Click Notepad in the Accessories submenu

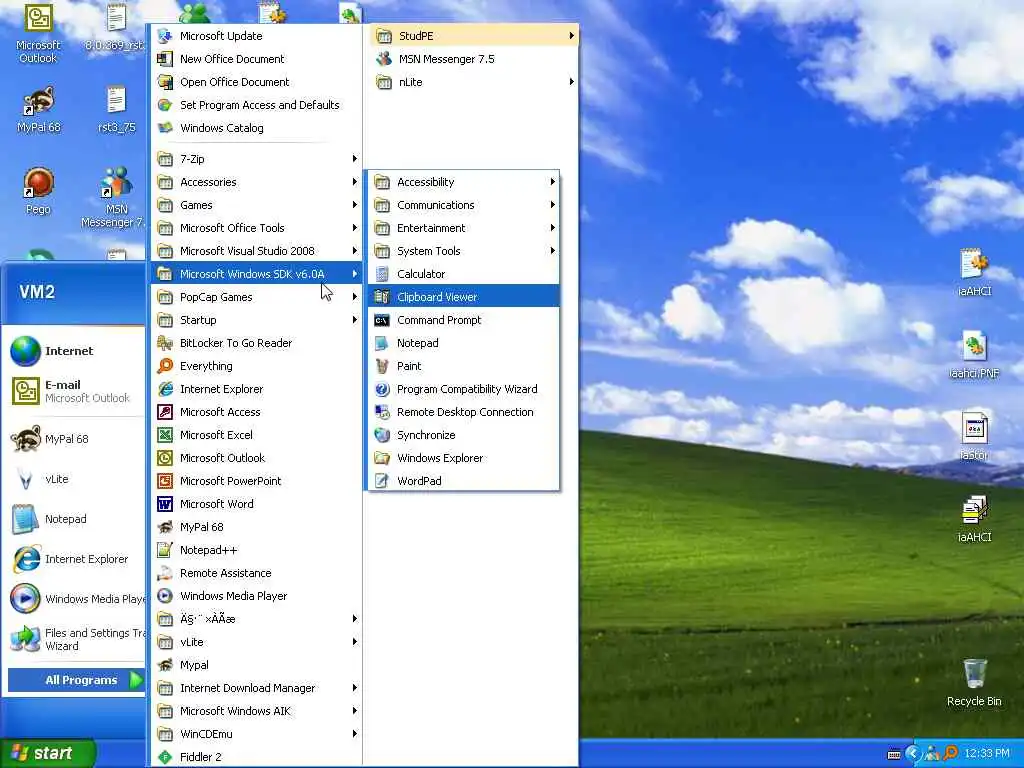[x=464, y=343]
